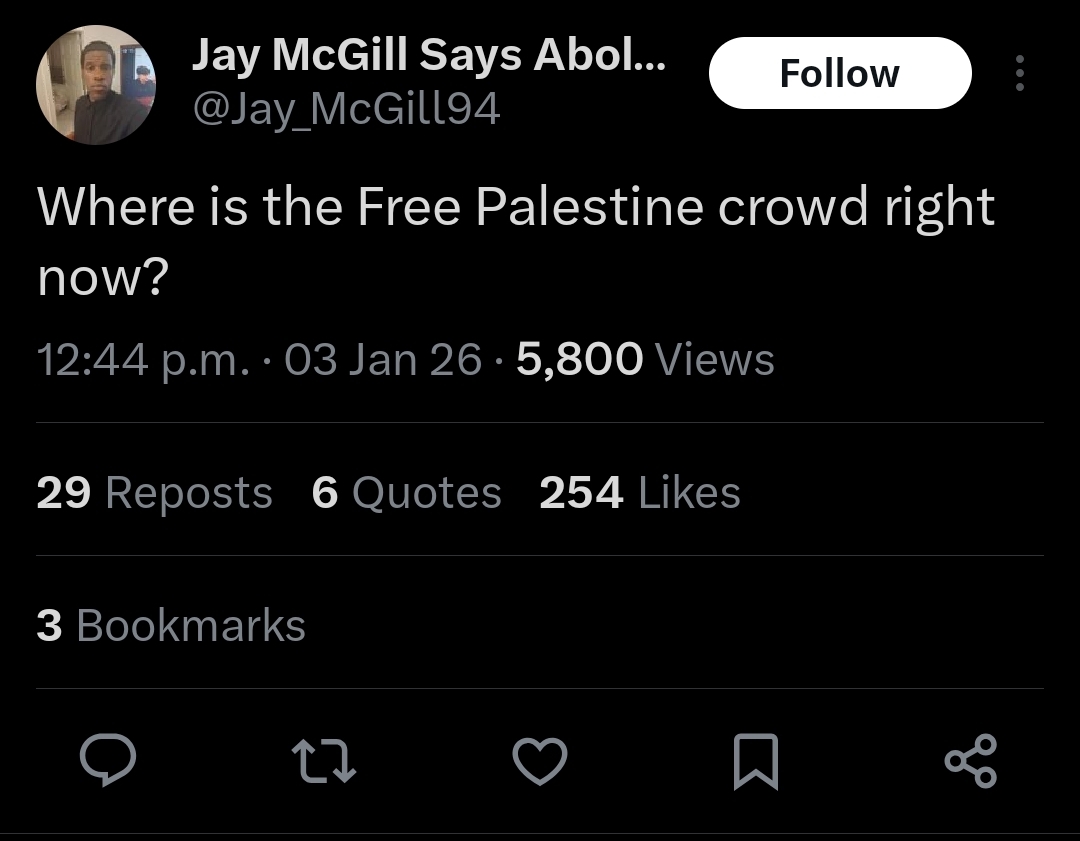Open the @Jay_McGill94 handle
Screen dimensions: 1080x841
tap(346, 109)
